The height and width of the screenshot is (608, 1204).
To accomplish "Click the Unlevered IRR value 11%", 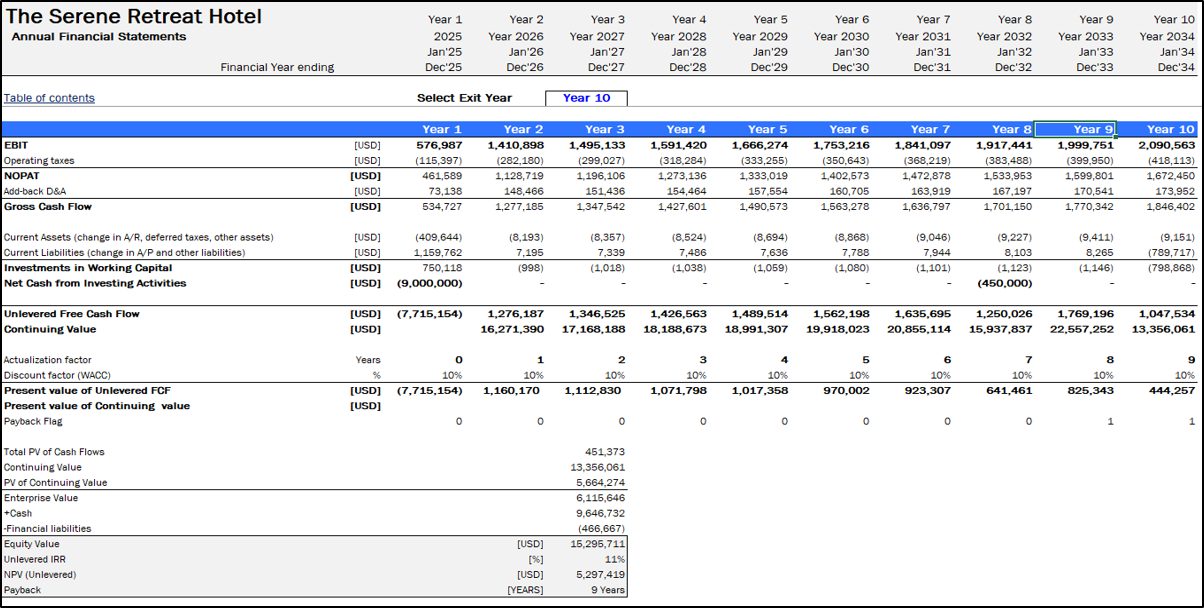I will (615, 559).
